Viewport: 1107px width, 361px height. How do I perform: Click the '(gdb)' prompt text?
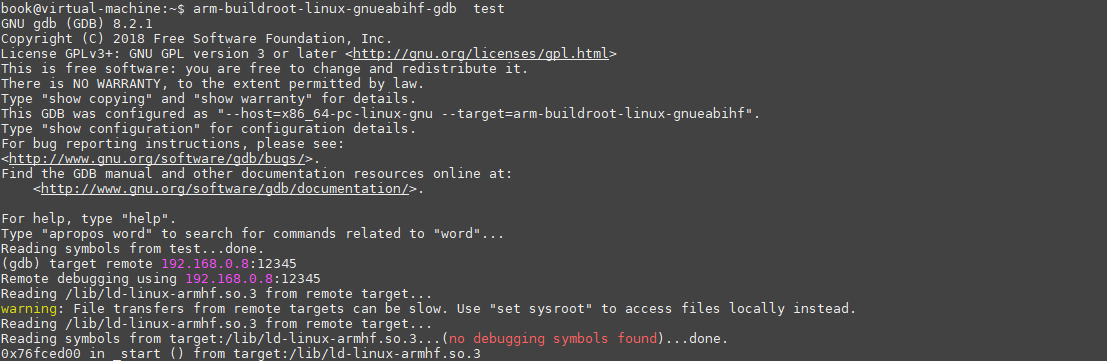pos(21,264)
